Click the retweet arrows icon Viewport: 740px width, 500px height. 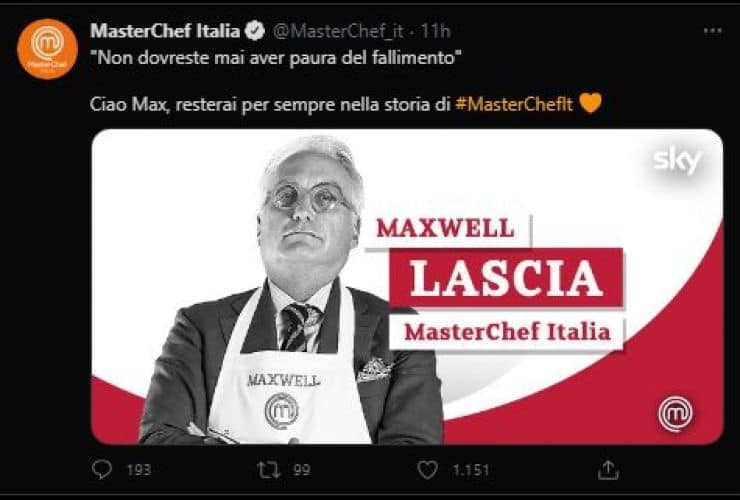coord(268,470)
